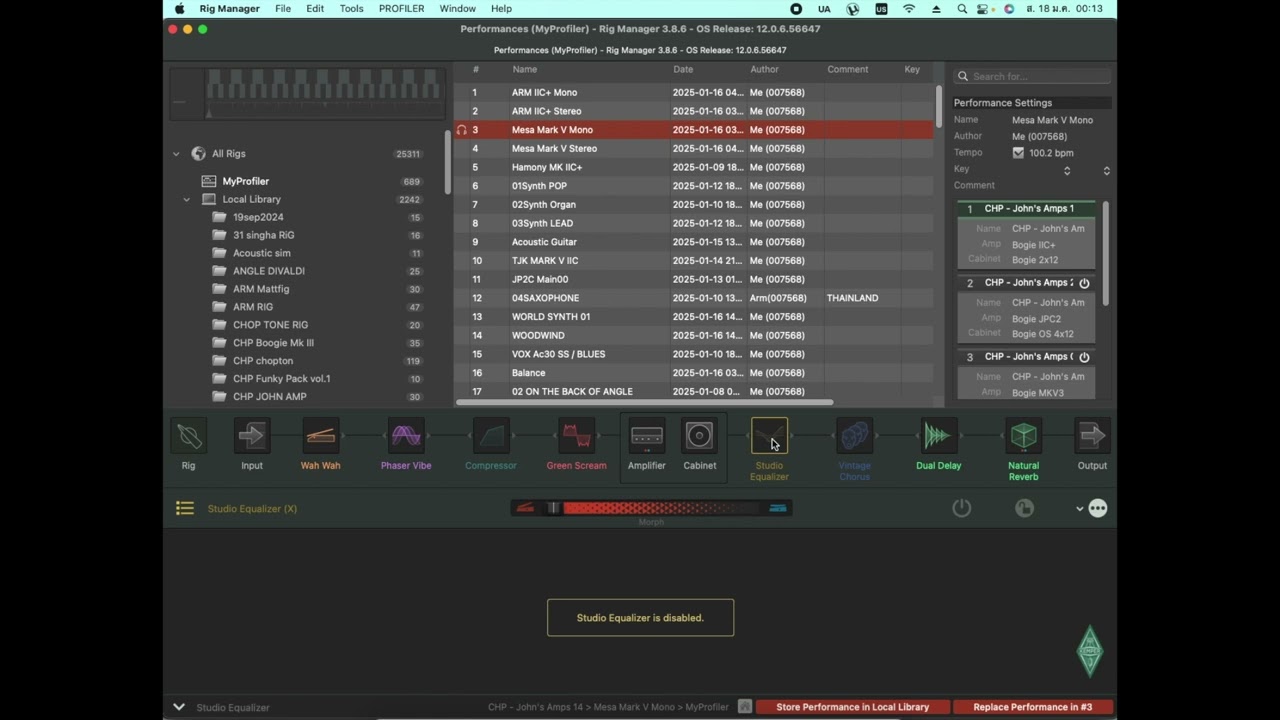Click the horizontal scrollbar under performance list

pyautogui.click(x=645, y=402)
